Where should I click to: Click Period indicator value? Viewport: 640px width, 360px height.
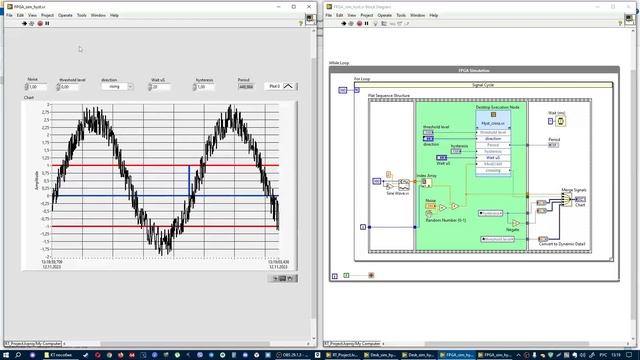coord(246,87)
